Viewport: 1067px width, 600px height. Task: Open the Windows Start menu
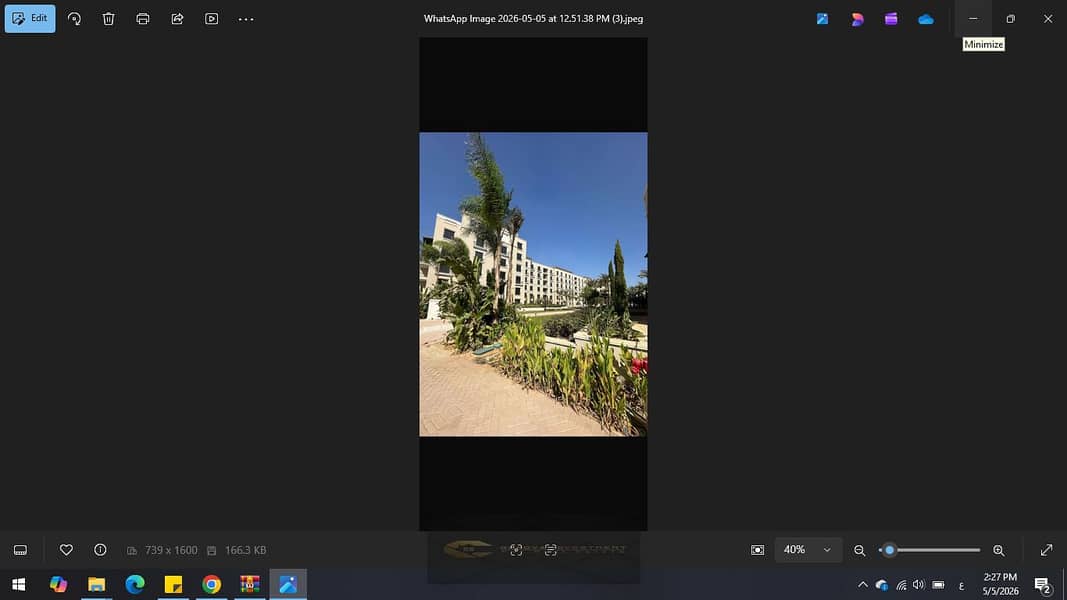18,584
